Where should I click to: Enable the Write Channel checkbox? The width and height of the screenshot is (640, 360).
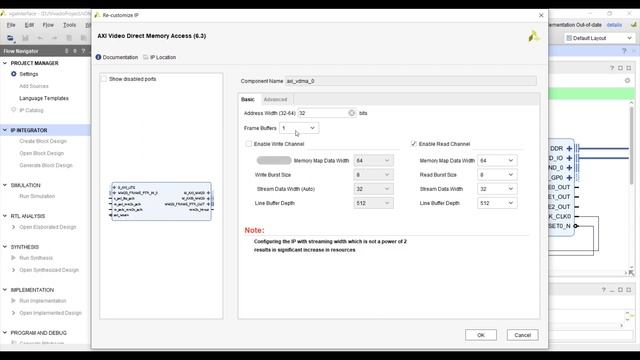(249, 144)
